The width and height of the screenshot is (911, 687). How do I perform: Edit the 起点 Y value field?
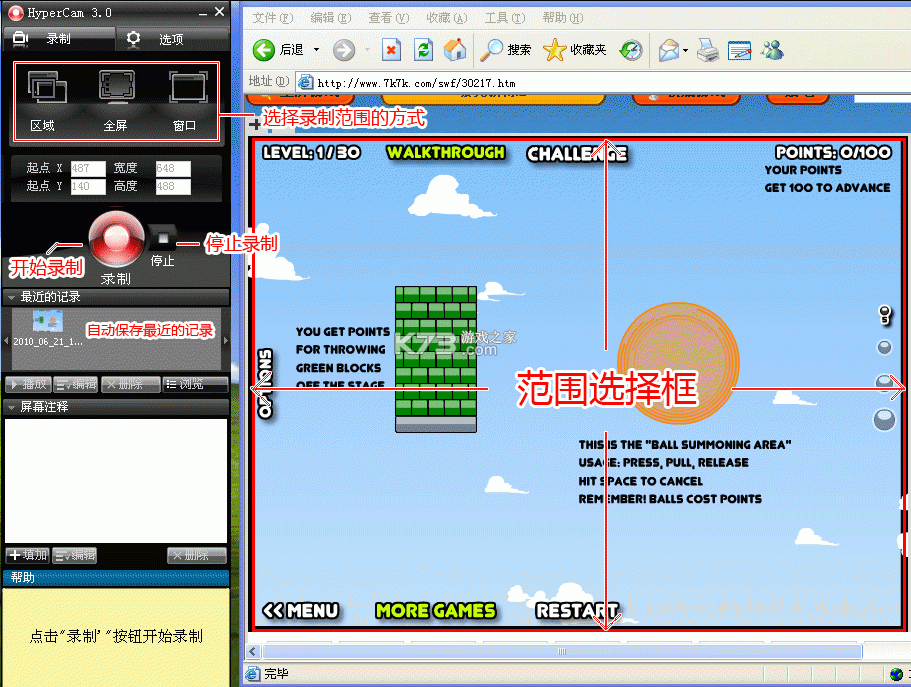[x=88, y=187]
